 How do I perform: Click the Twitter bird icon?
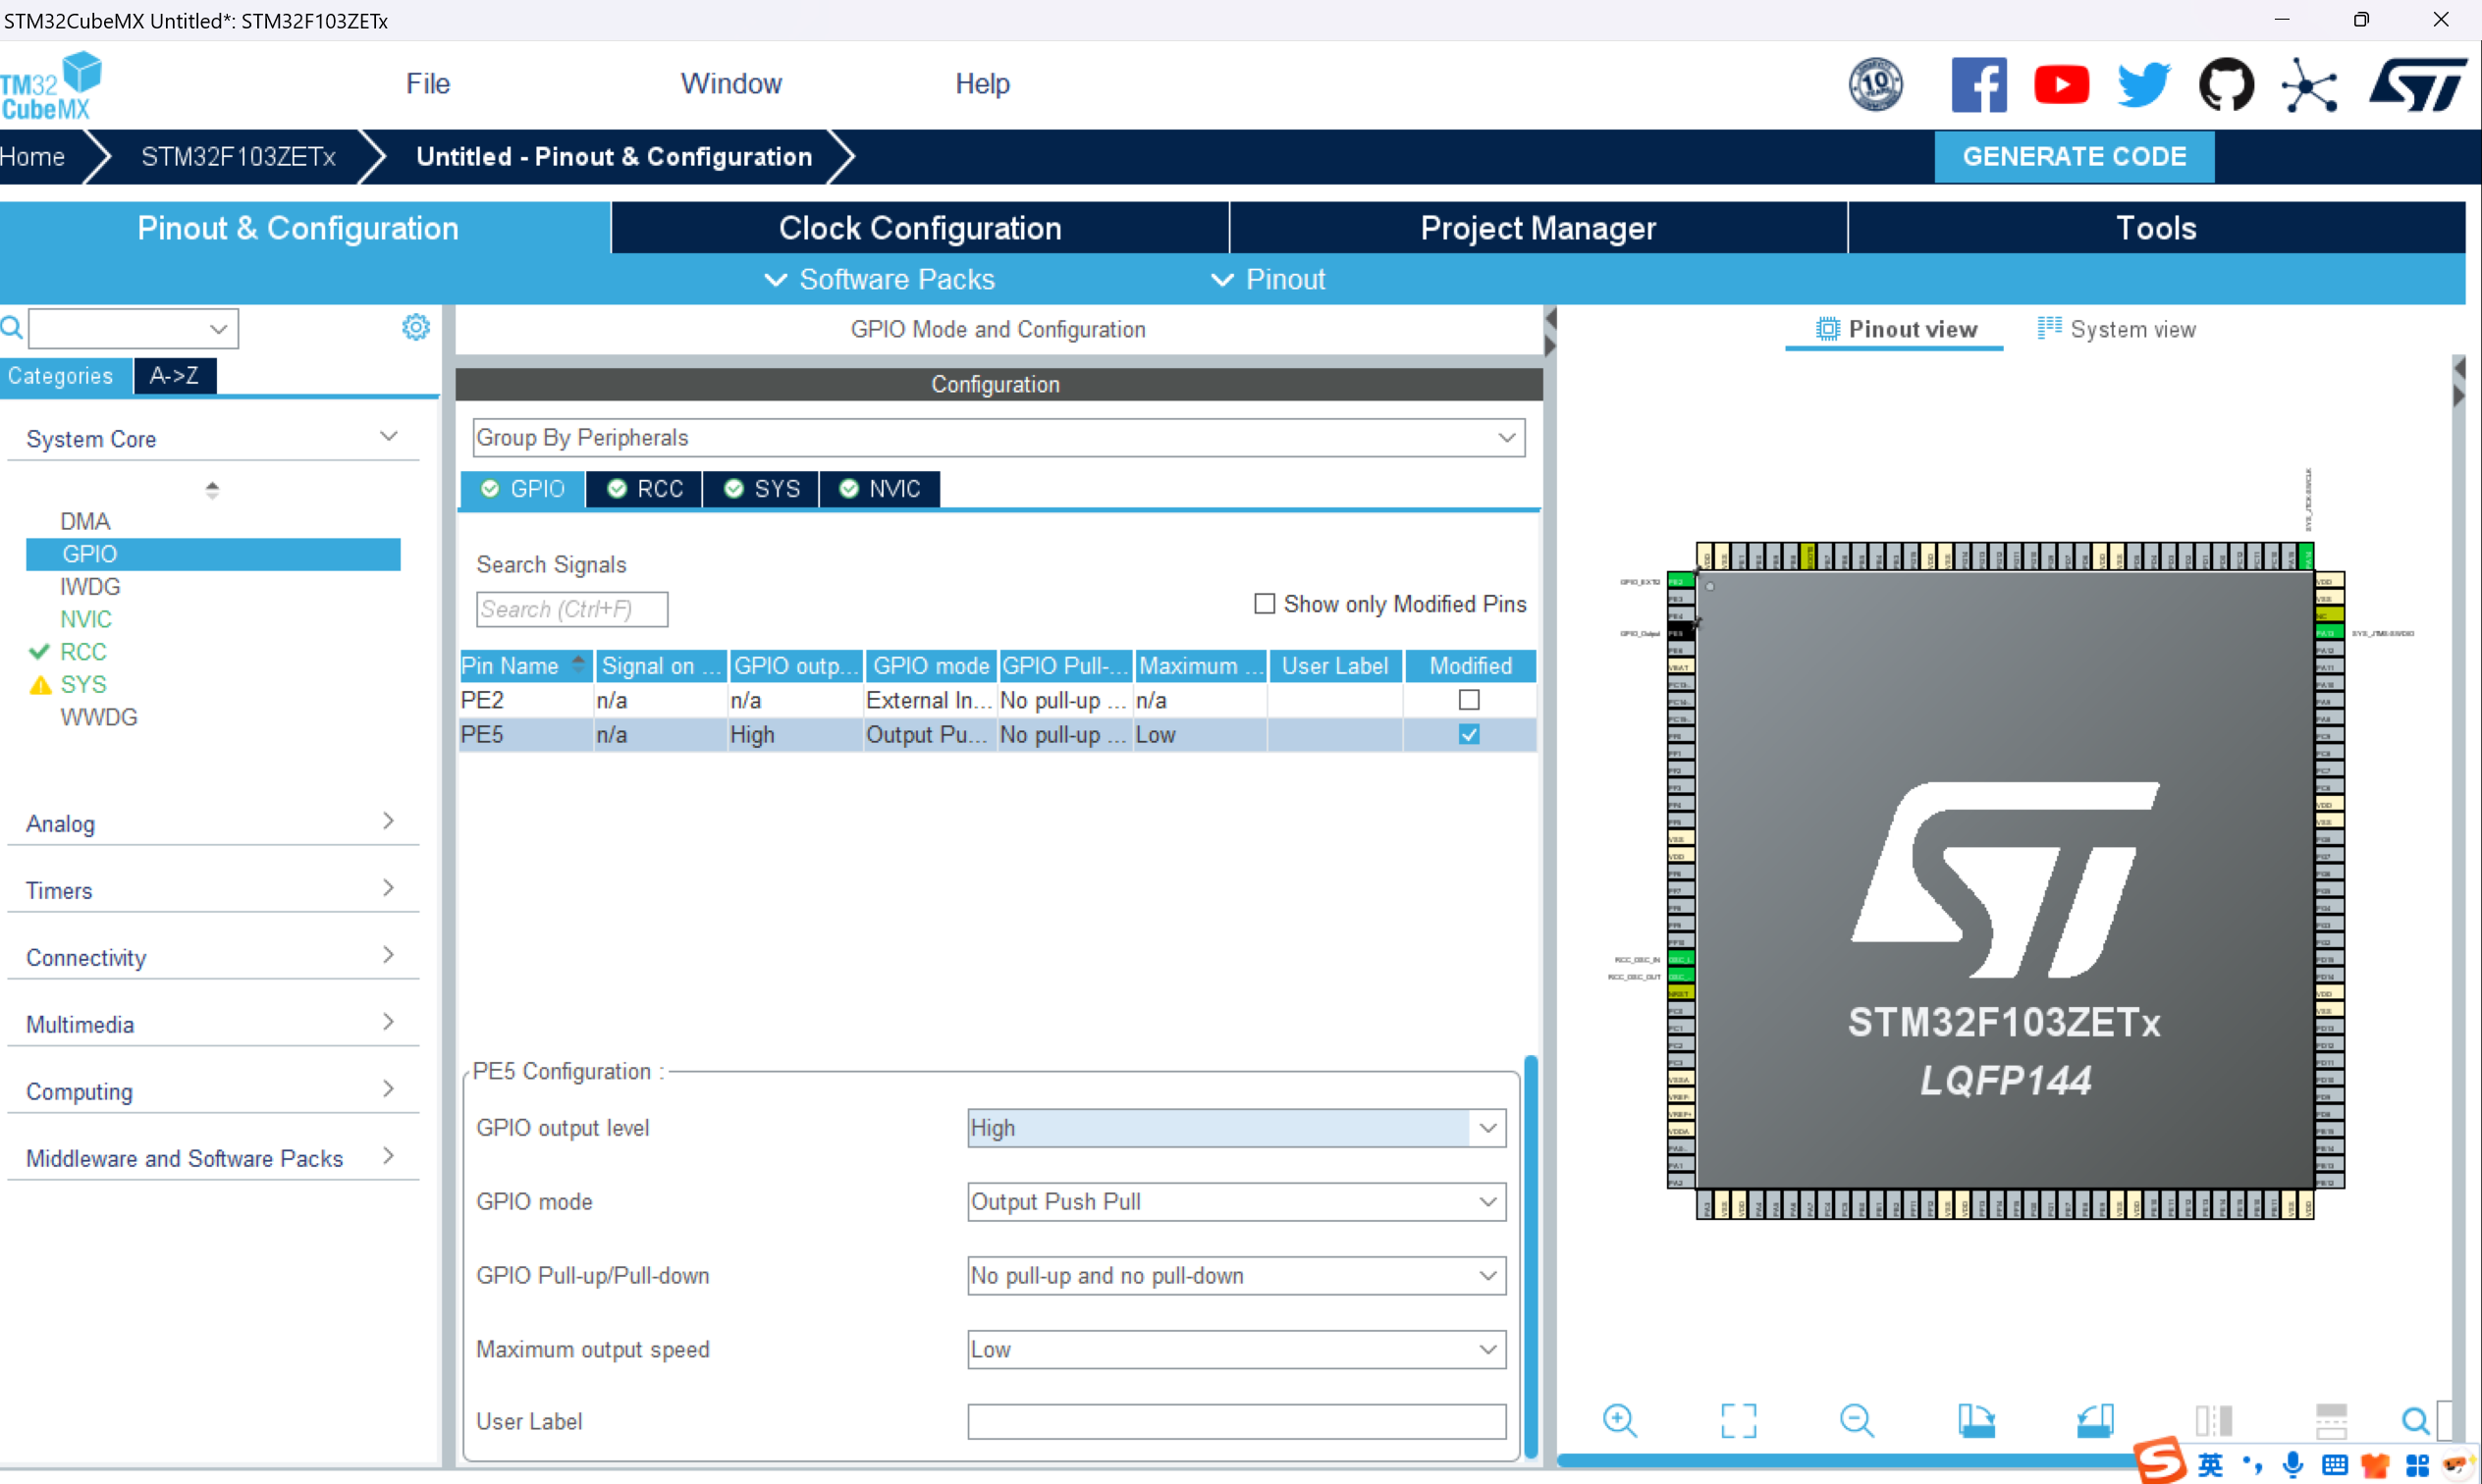(2143, 85)
